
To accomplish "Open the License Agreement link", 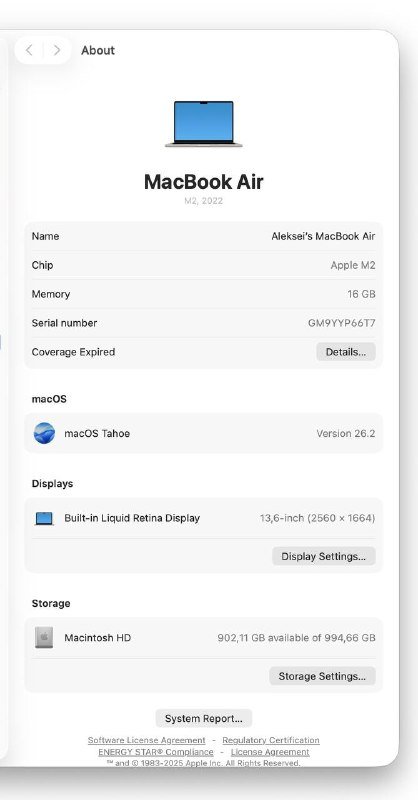I will pyautogui.click(x=270, y=752).
